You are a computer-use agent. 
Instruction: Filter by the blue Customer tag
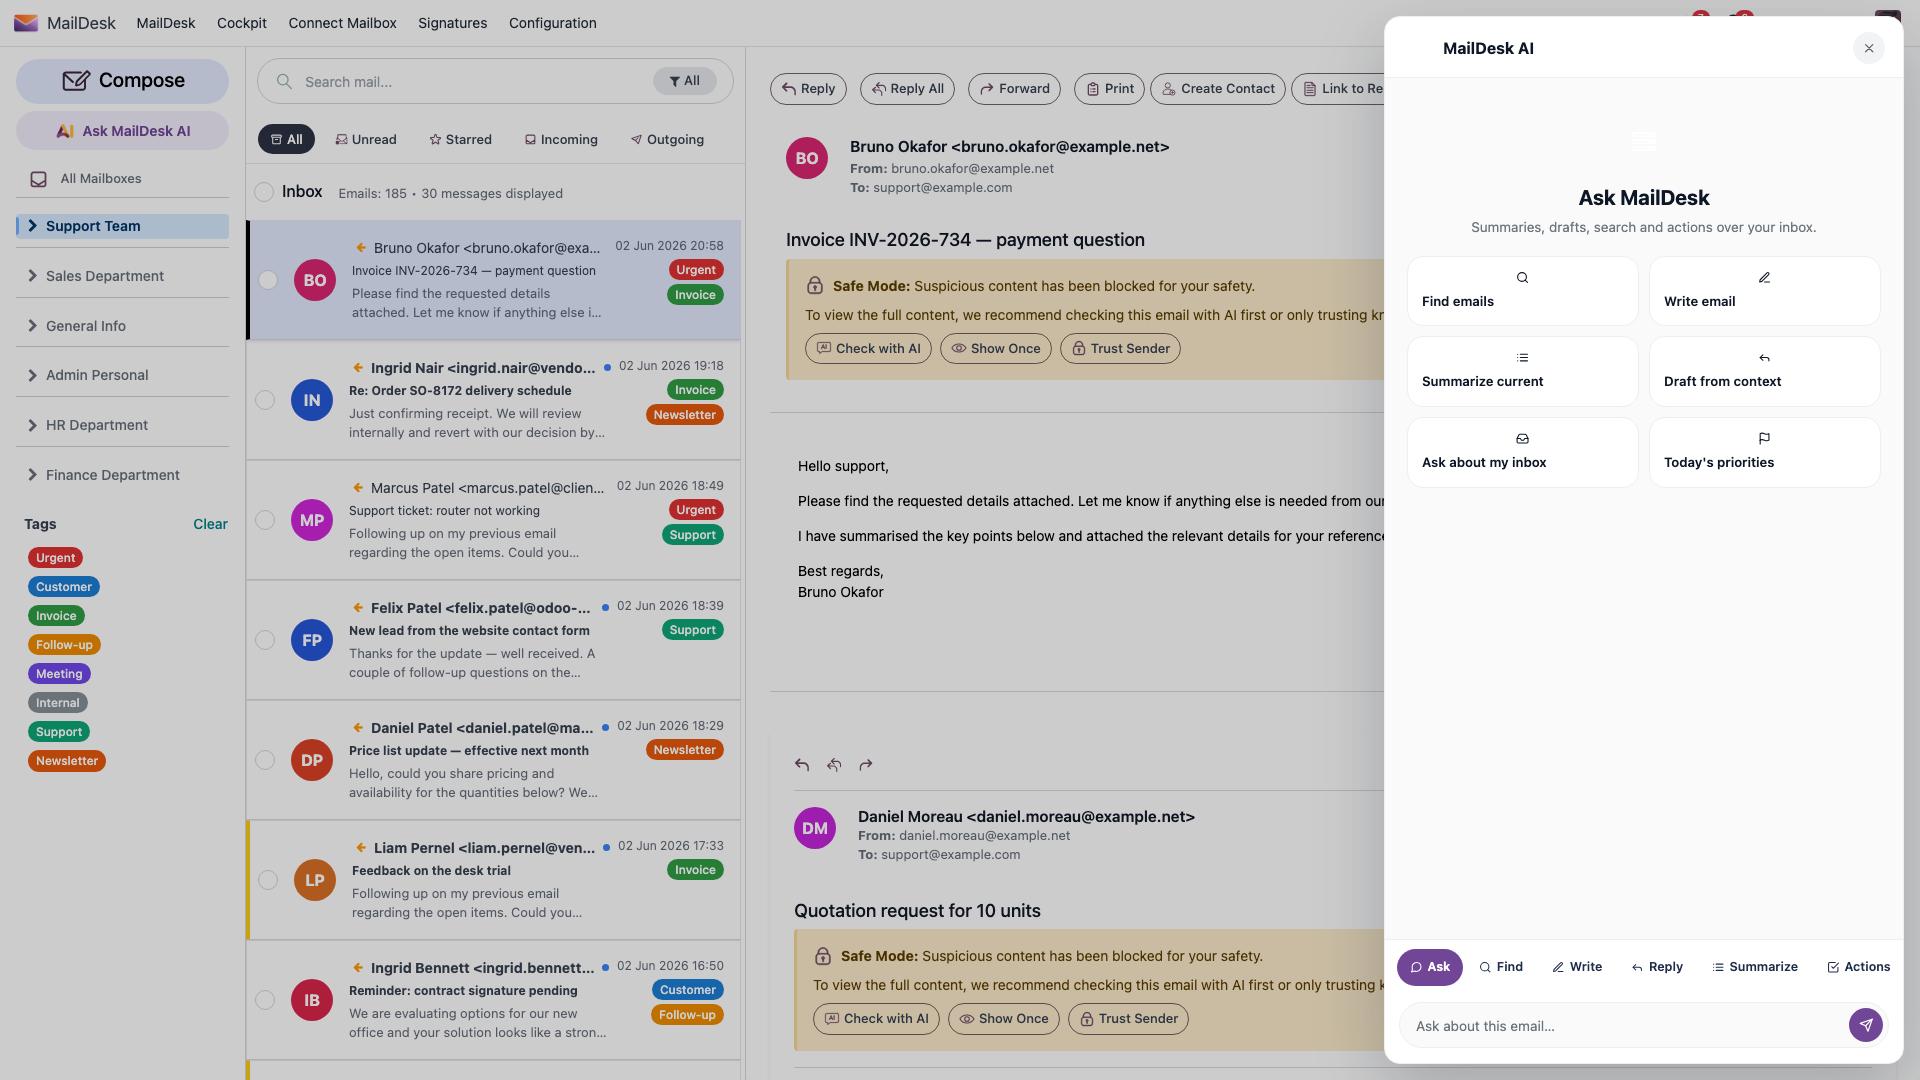(x=64, y=587)
